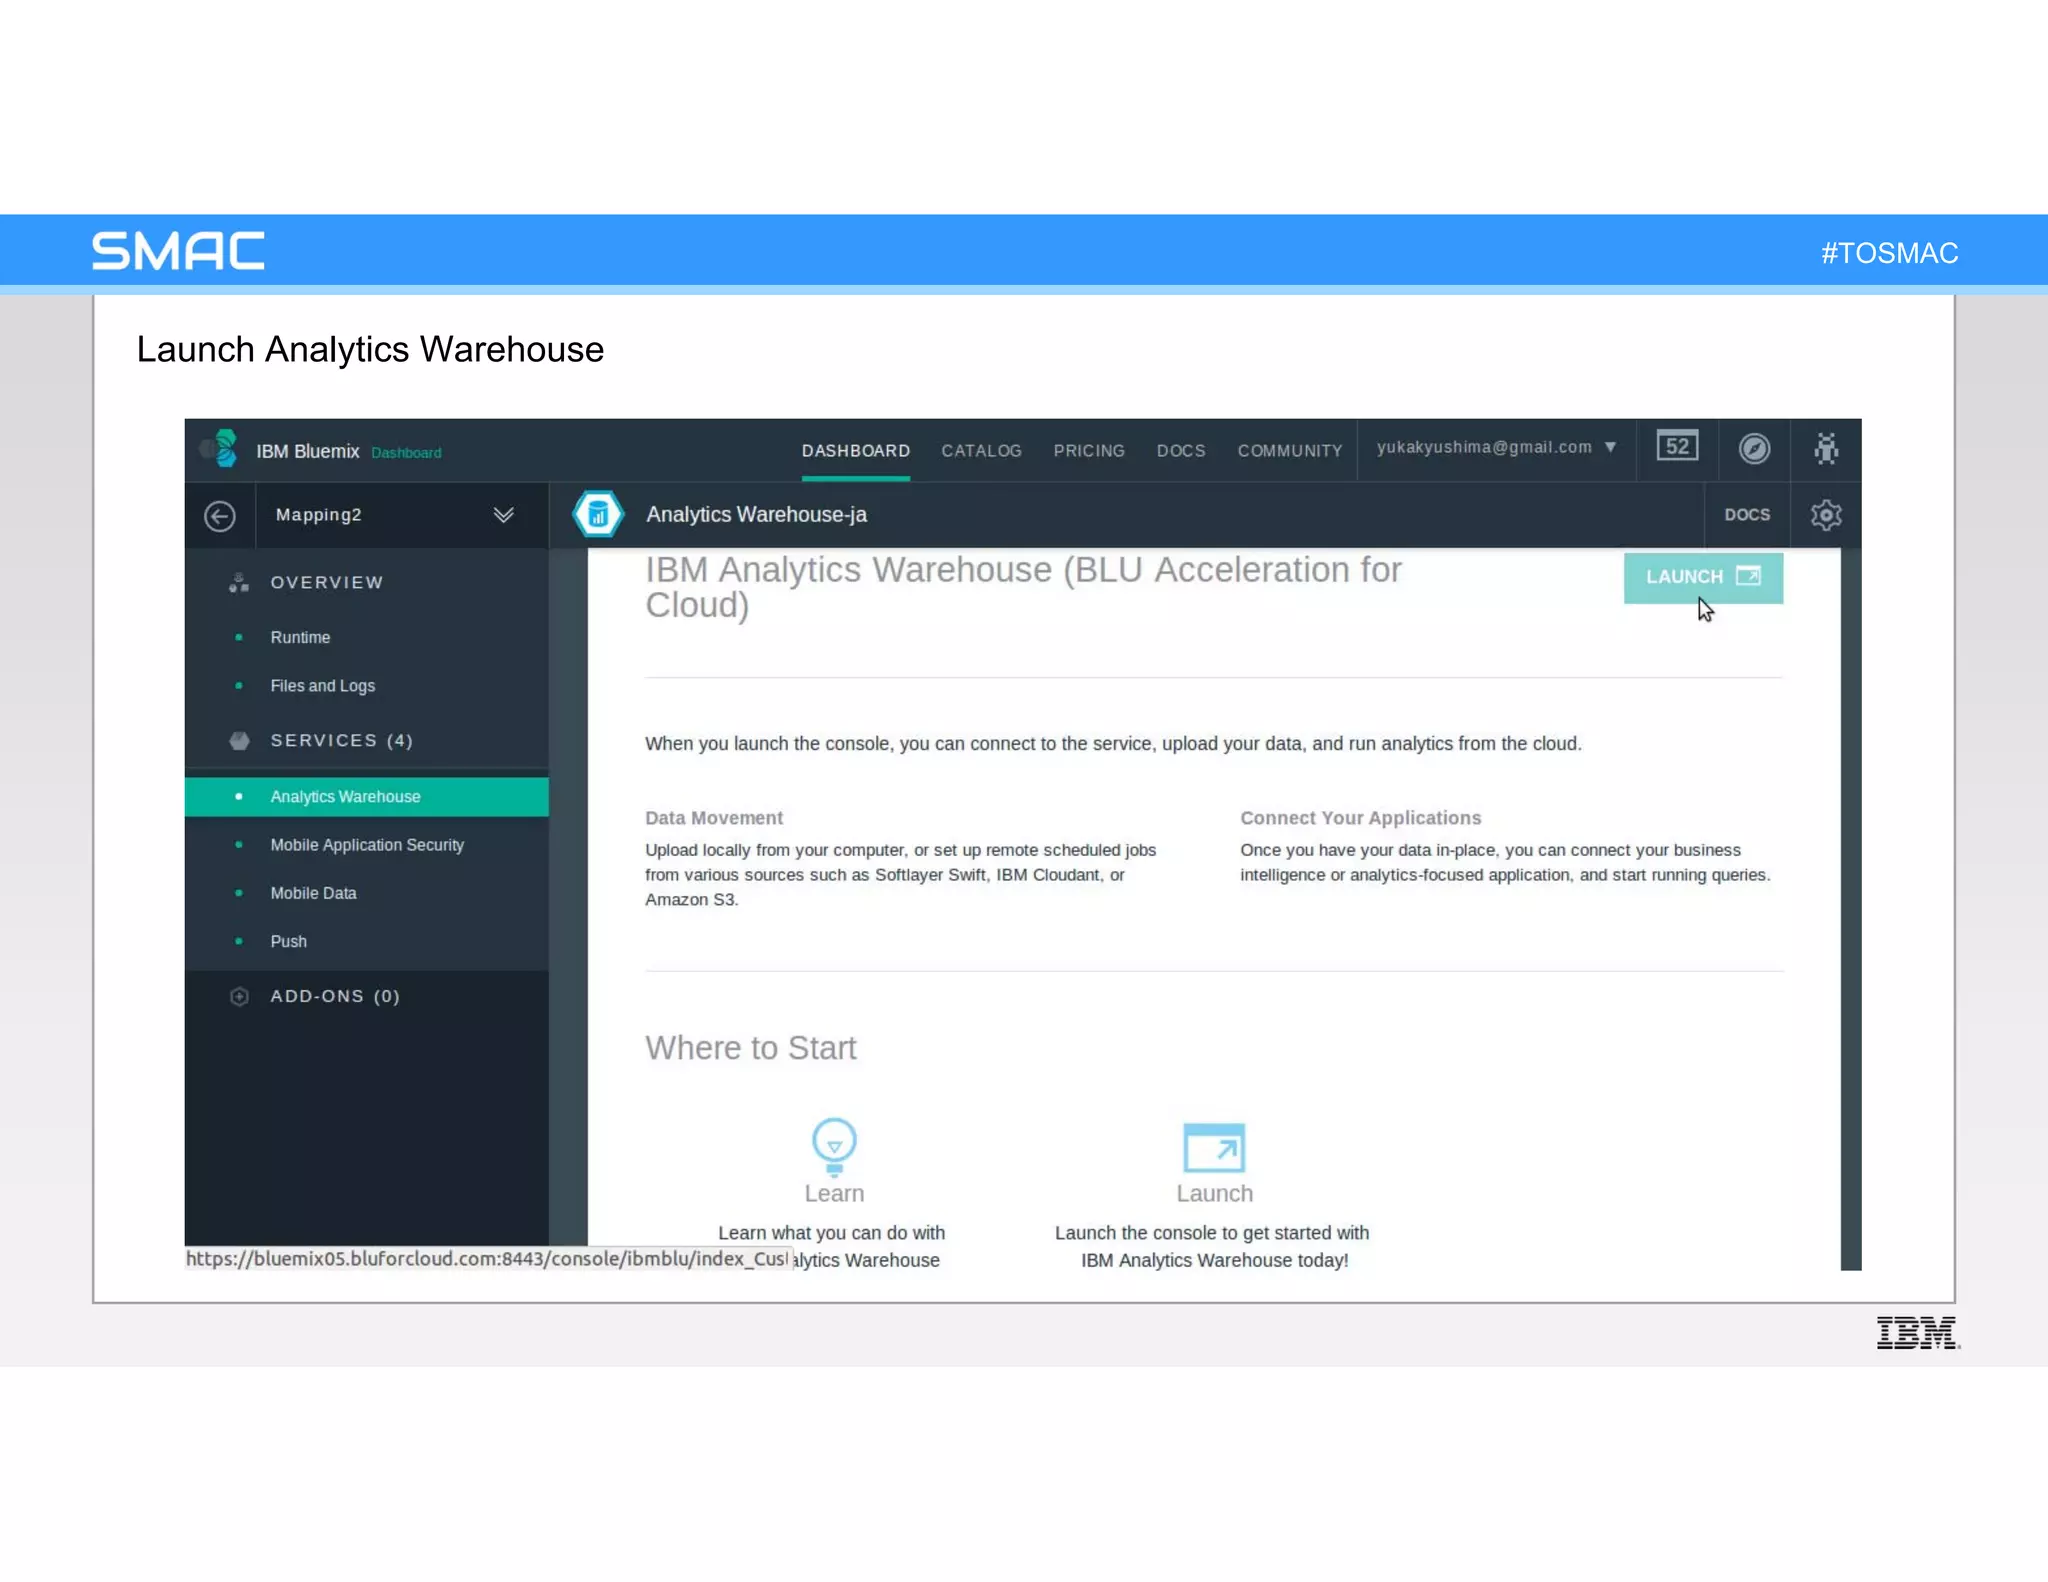The width and height of the screenshot is (2048, 1582).
Task: Select Mobile Application Security service
Action: tap(367, 845)
